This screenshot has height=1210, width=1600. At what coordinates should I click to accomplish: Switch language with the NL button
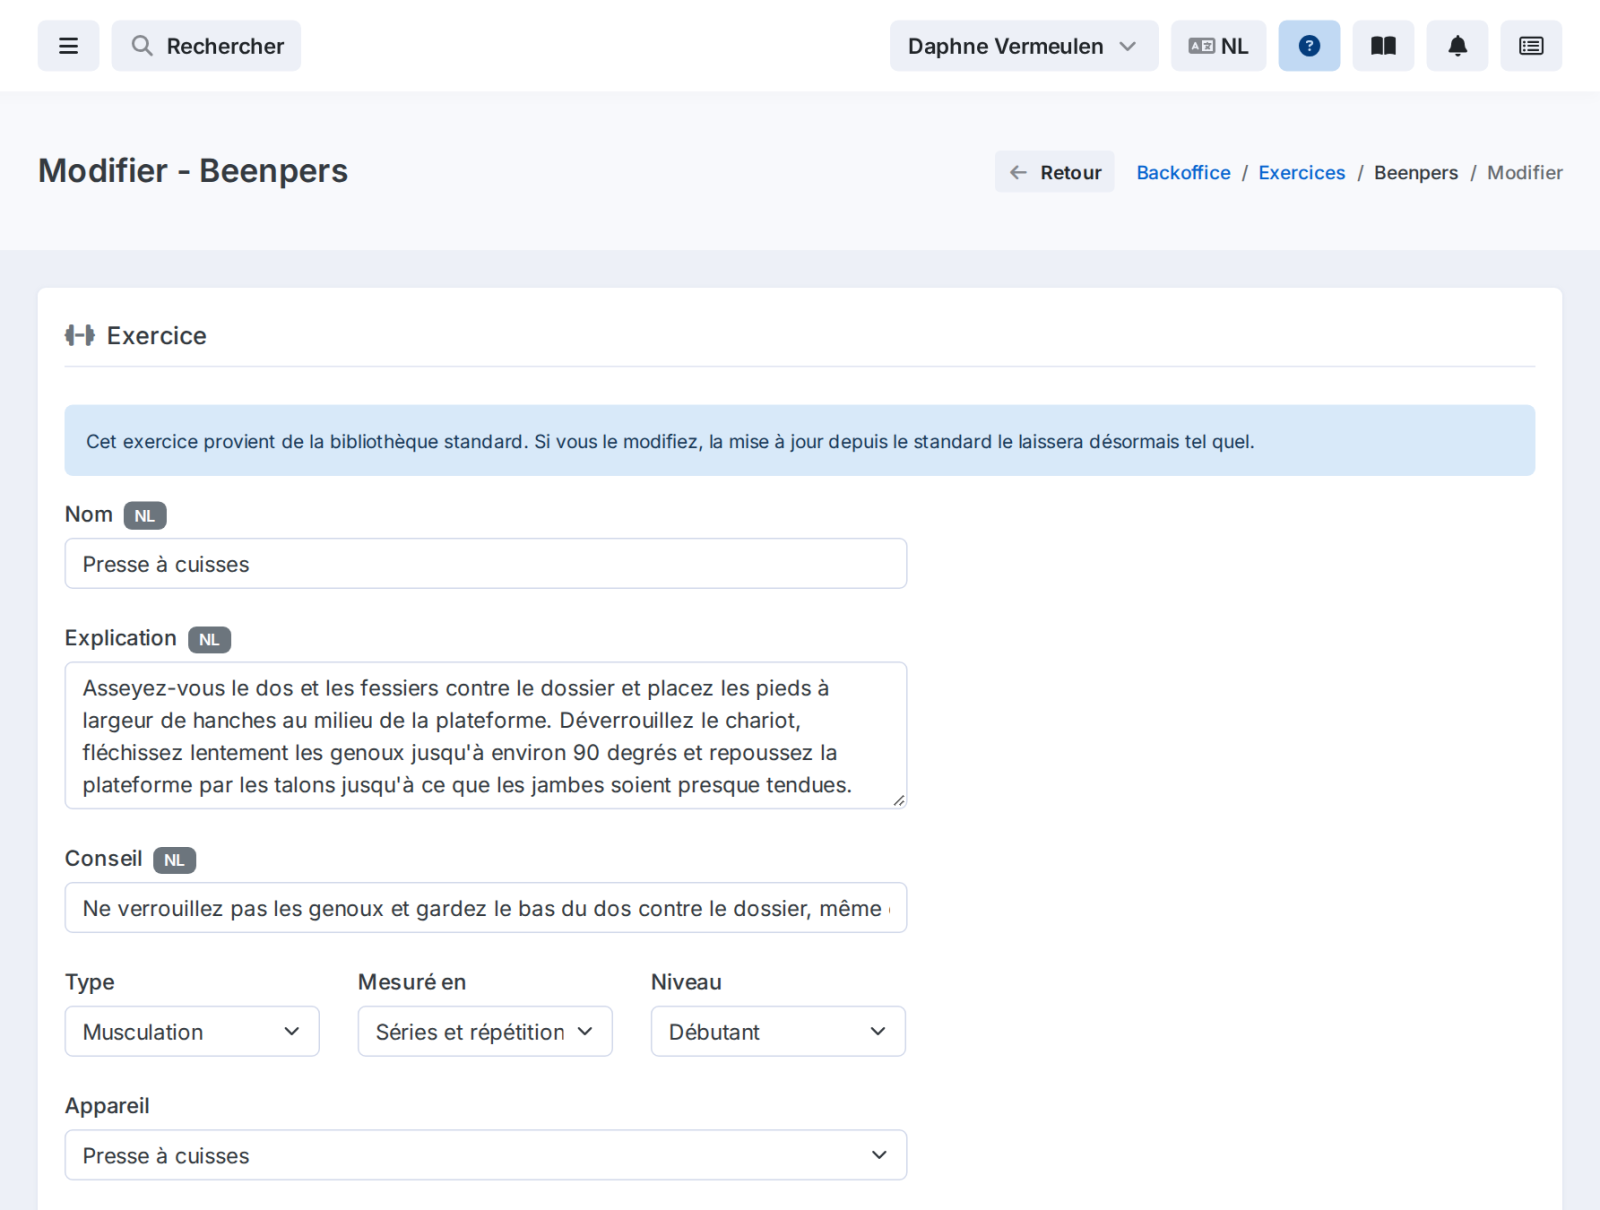[1218, 46]
